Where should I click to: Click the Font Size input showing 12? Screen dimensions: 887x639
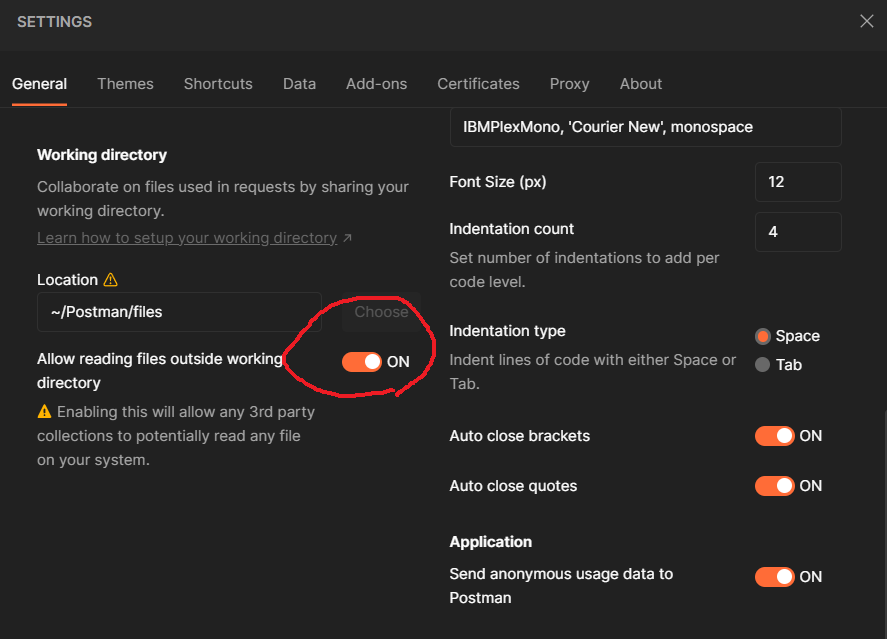798,182
